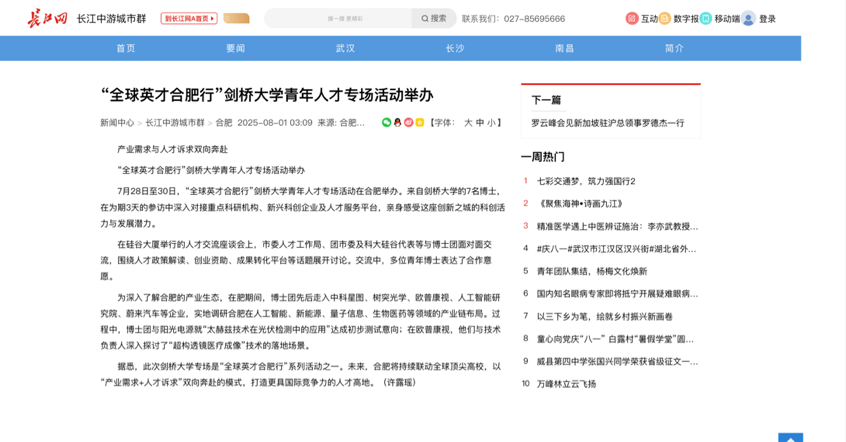
Task: Click 移动端 text link
Action: click(727, 19)
